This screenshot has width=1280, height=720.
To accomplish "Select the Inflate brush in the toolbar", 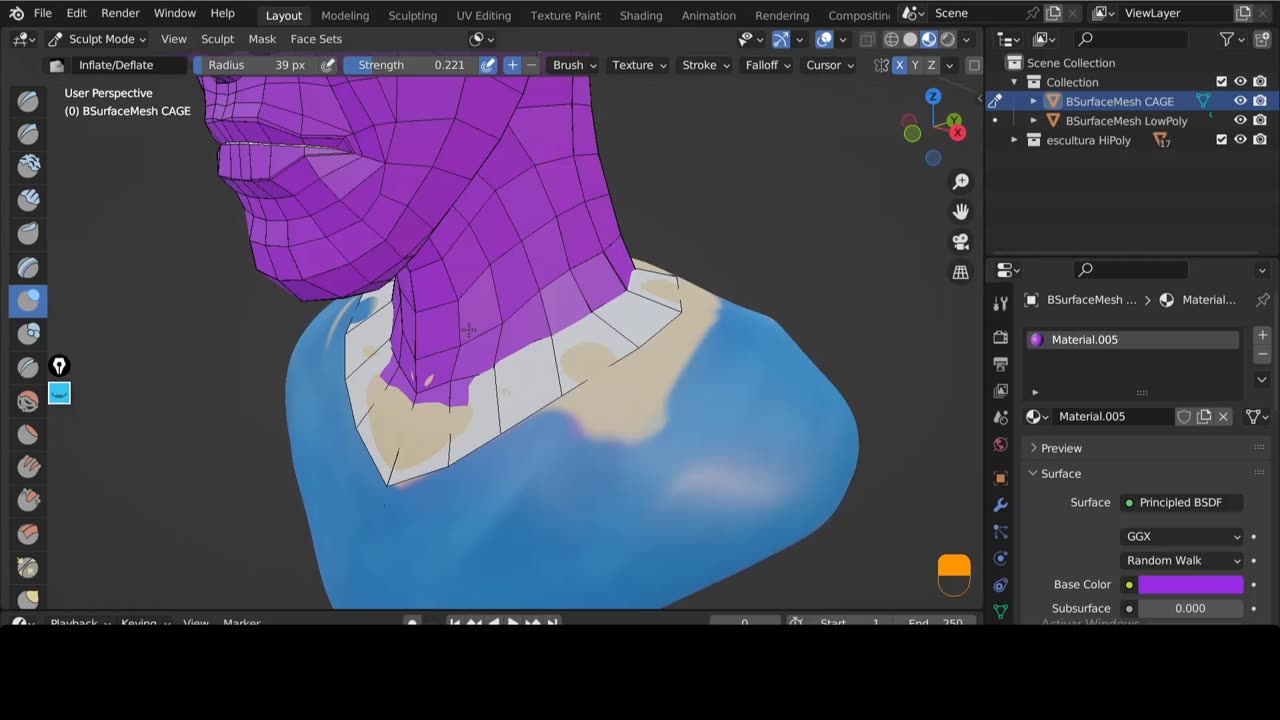I will click(x=28, y=300).
